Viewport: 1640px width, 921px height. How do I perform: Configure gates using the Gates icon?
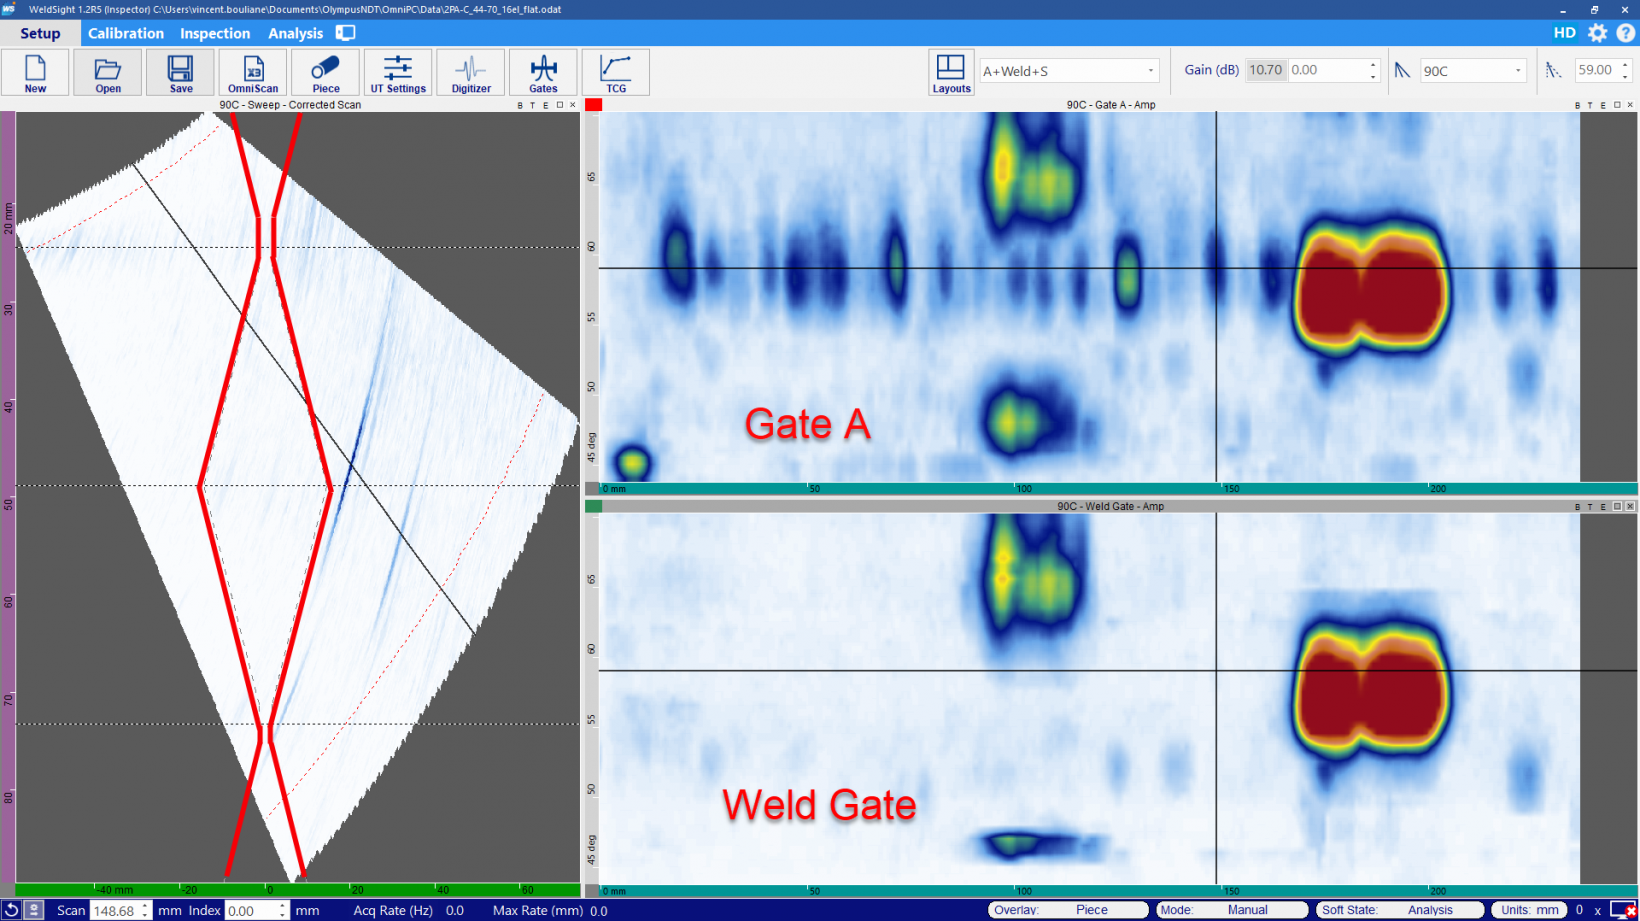[x=543, y=71]
